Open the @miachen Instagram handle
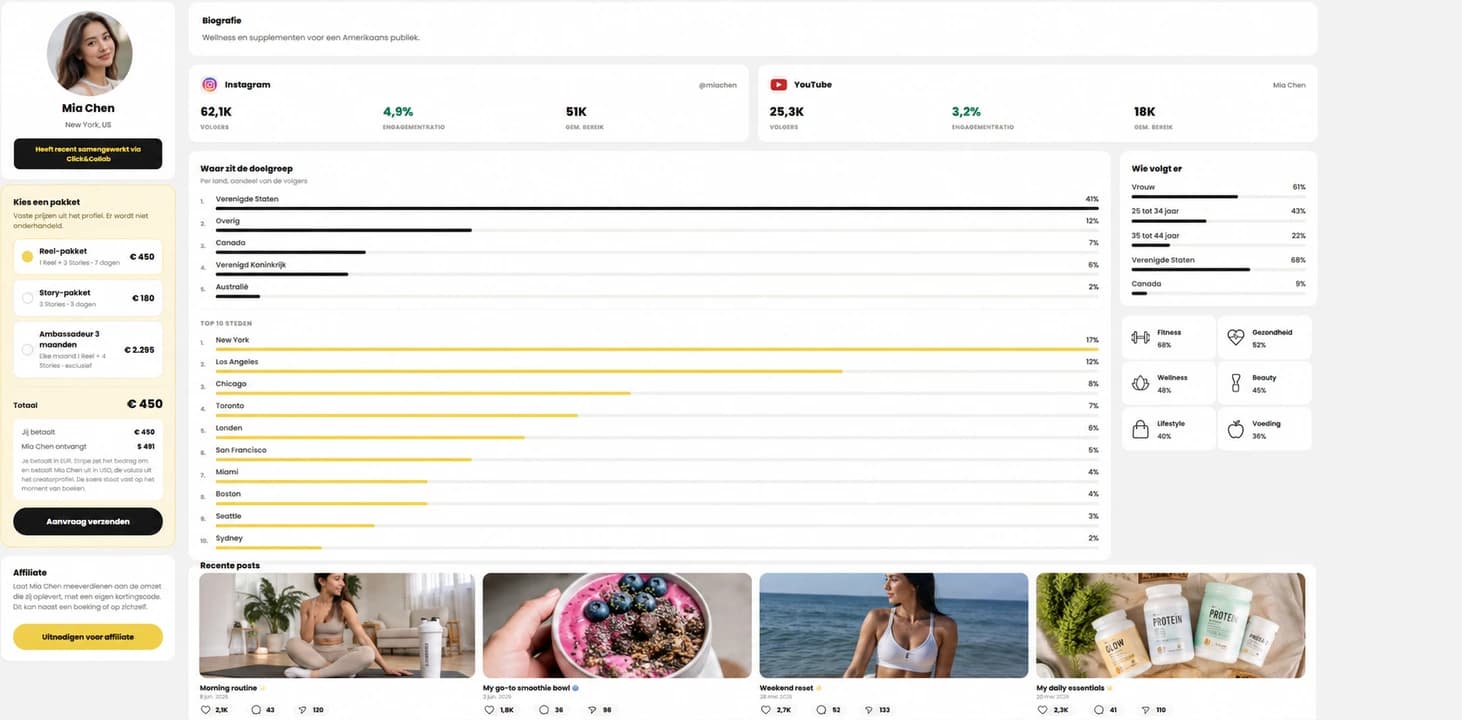Screen dimensions: 1462x720 [717, 85]
